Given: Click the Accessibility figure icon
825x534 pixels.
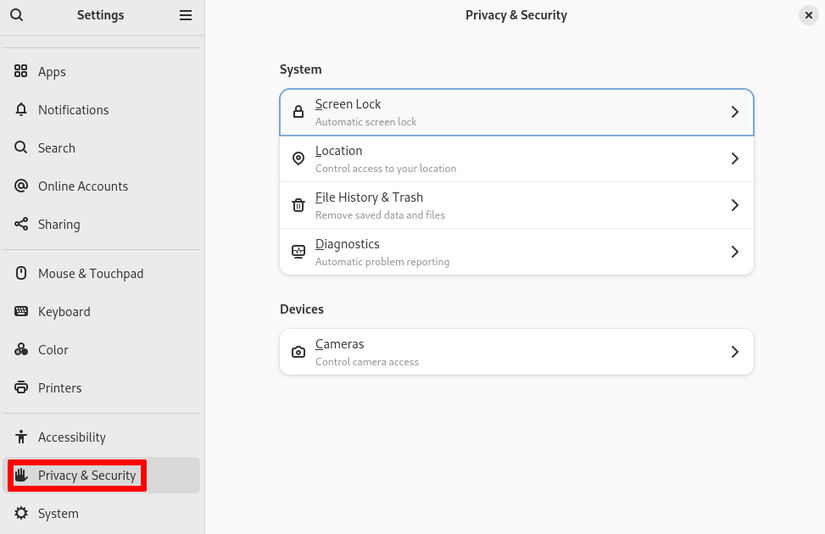Looking at the screenshot, I should [21, 437].
